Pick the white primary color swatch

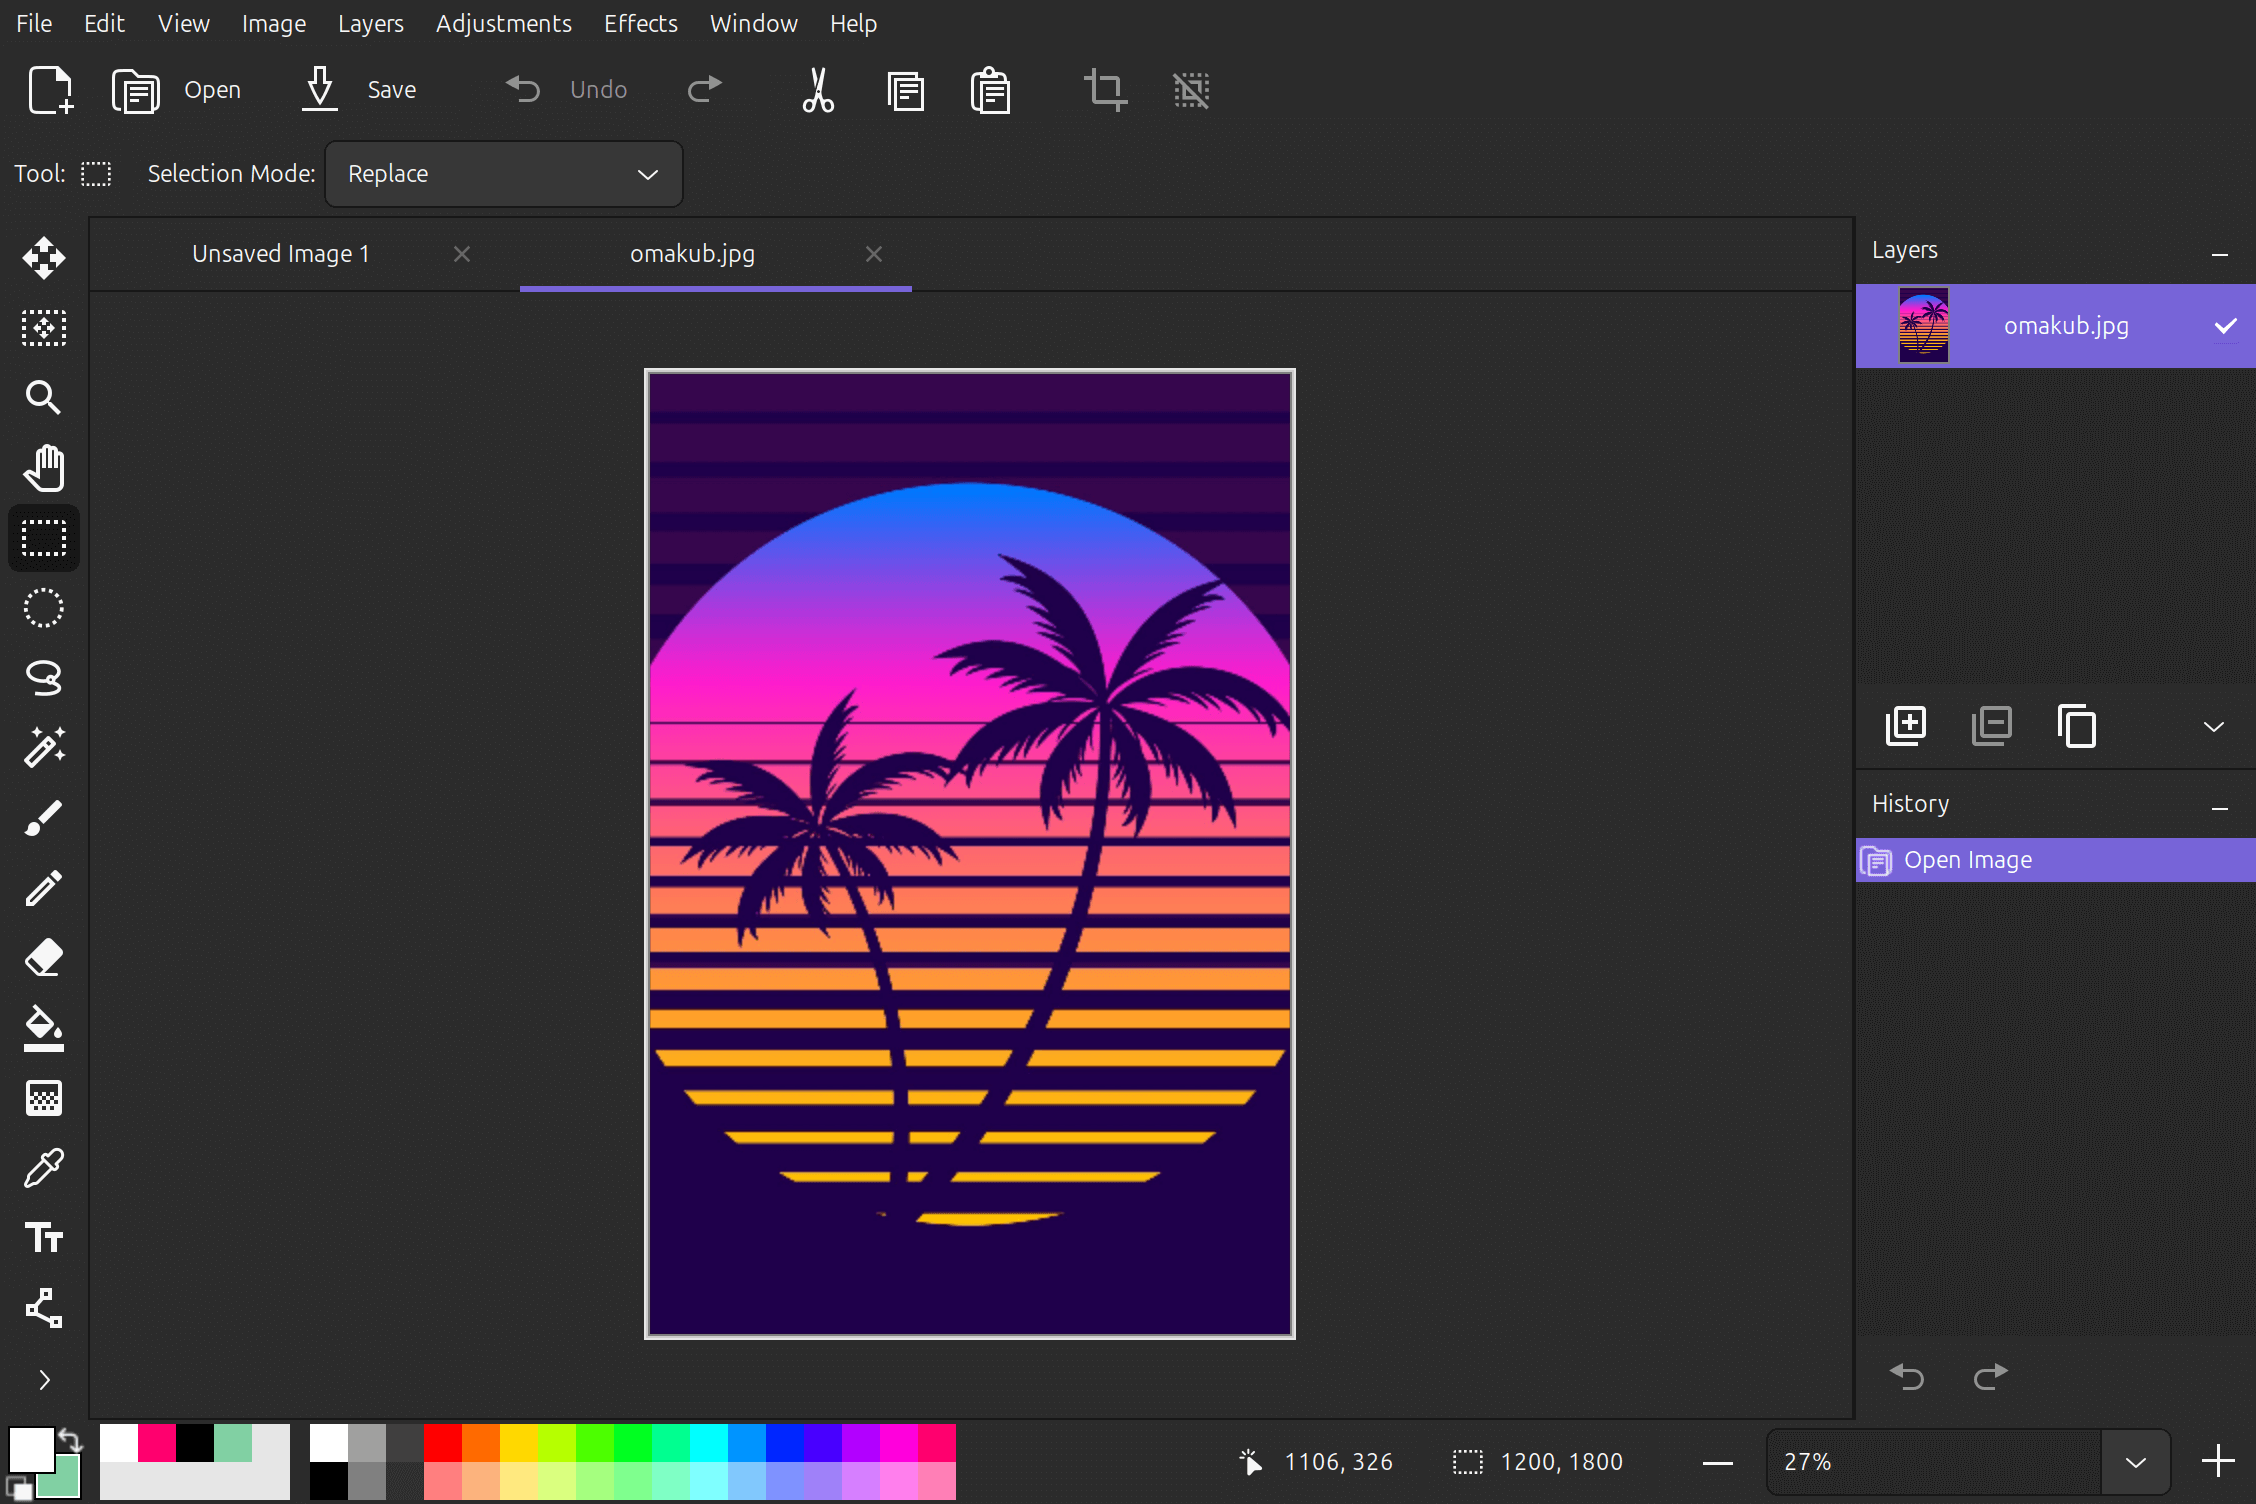(31, 1449)
